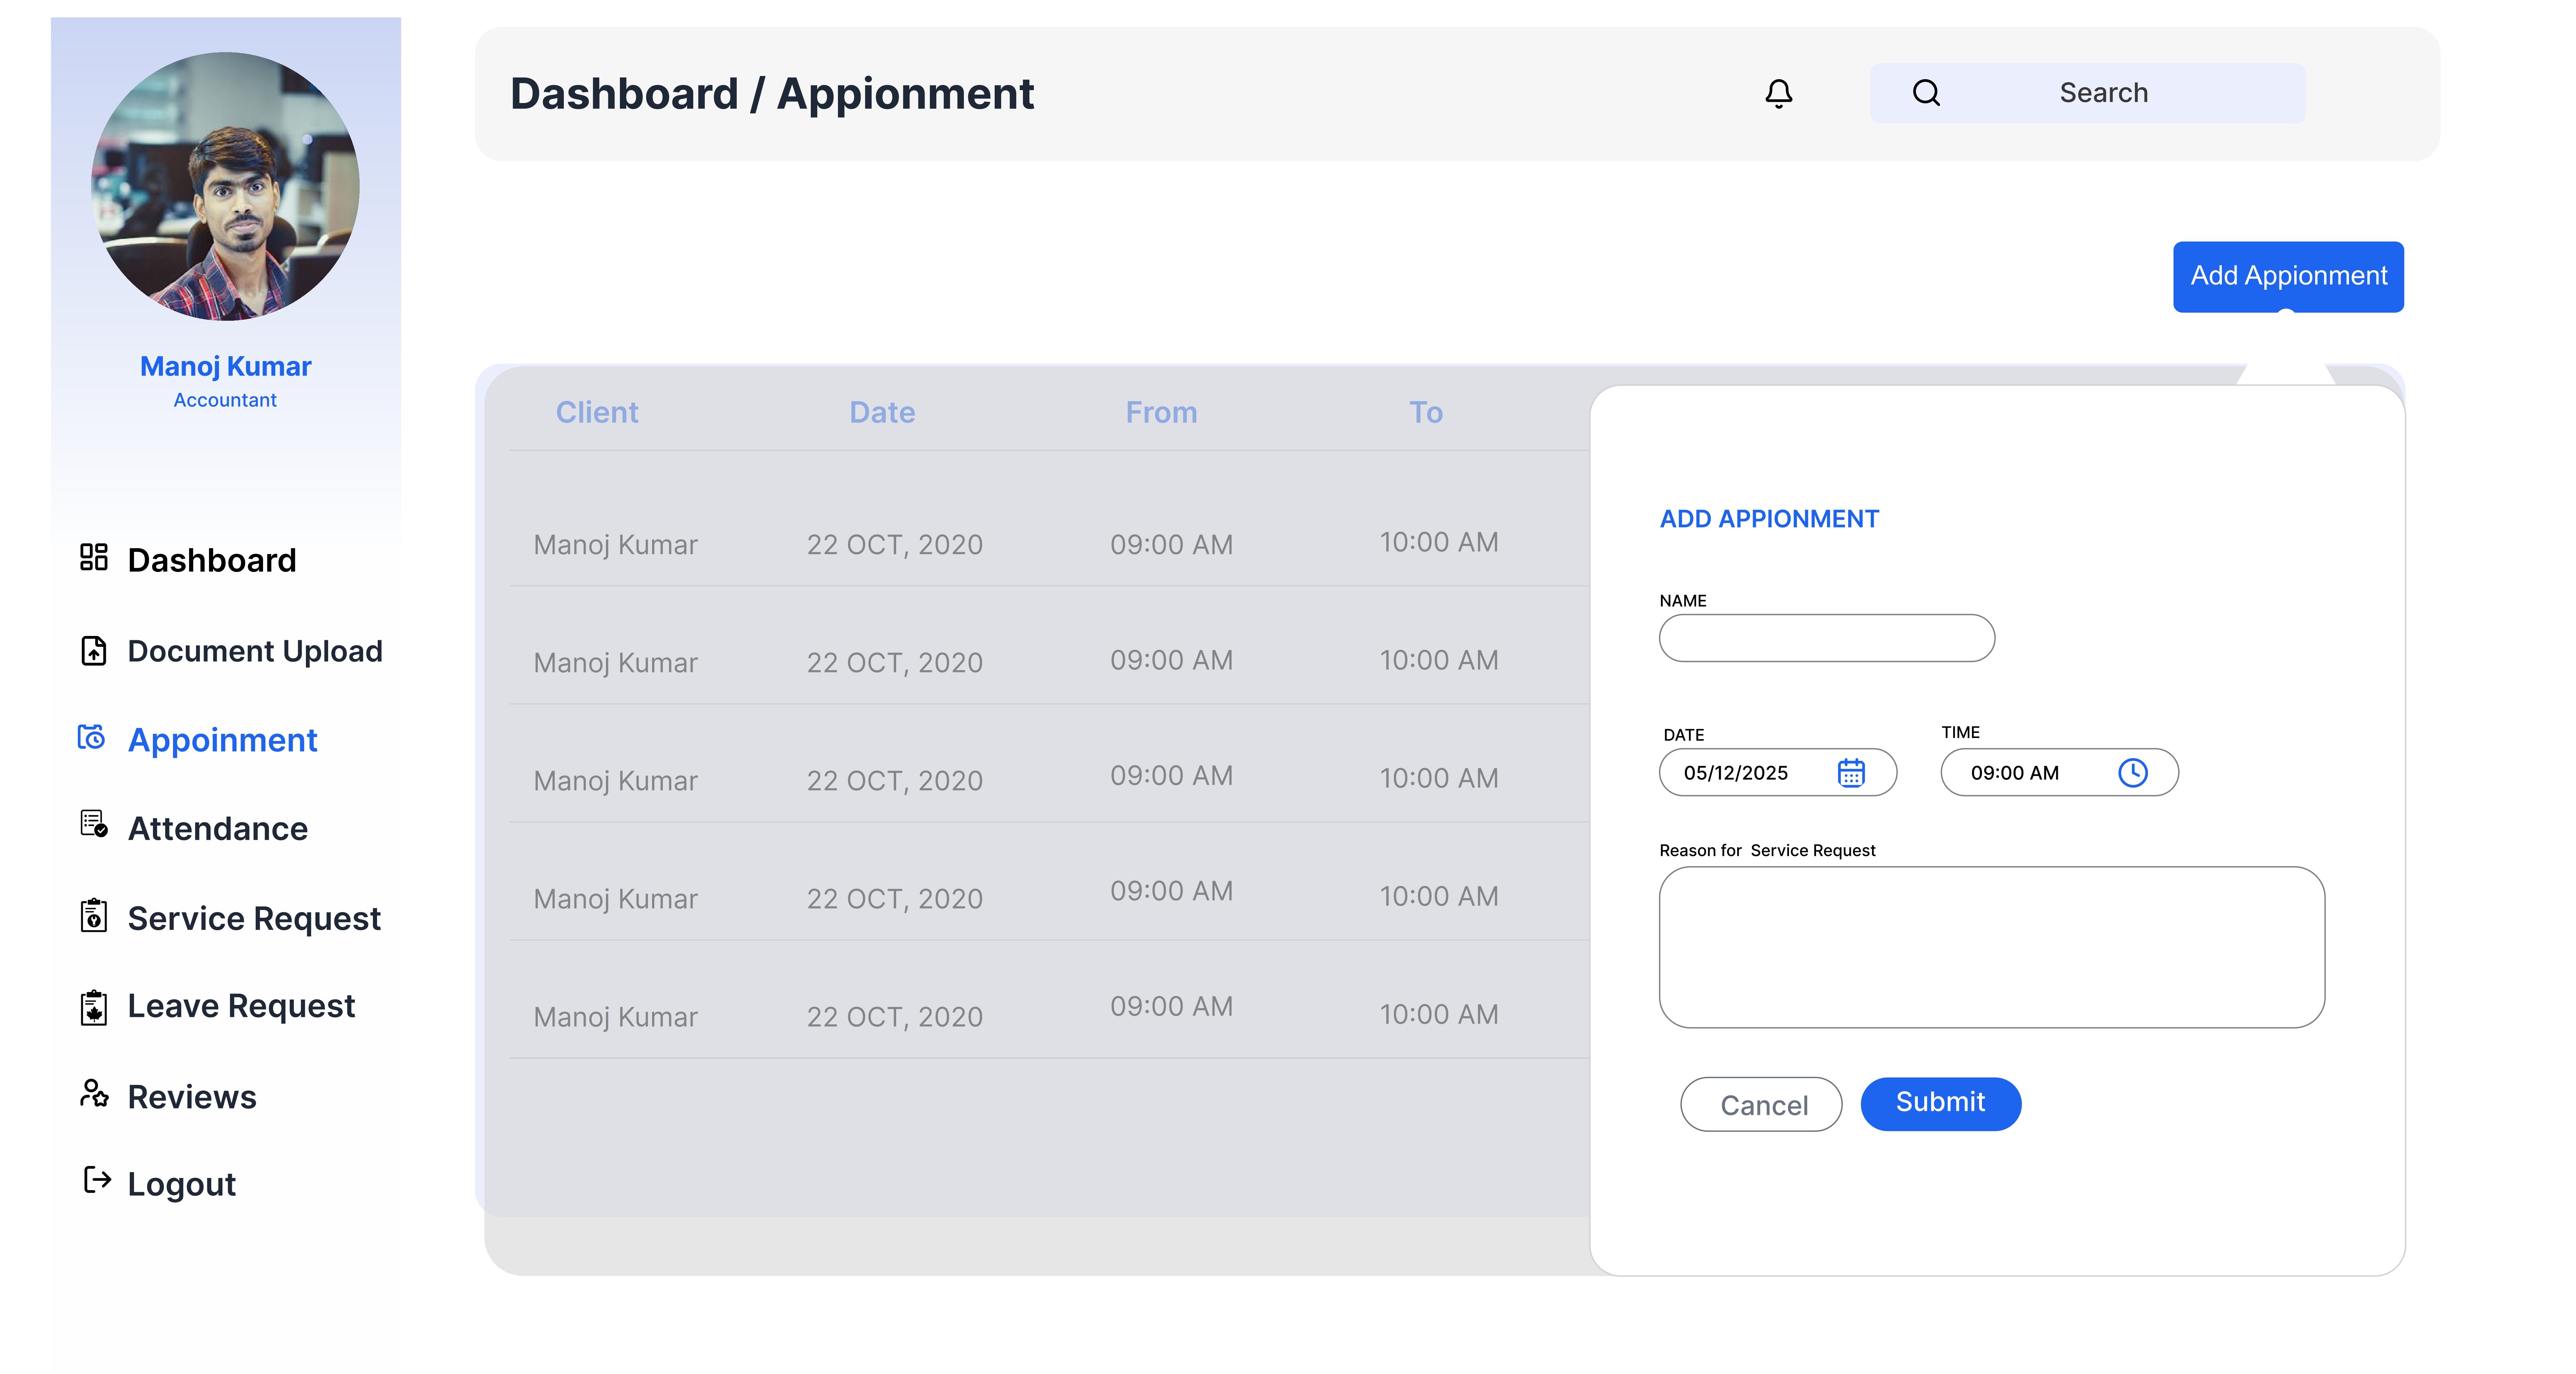Select Appoinment in the sidebar
Viewport: 2576px width, 1374px height.
click(x=222, y=740)
